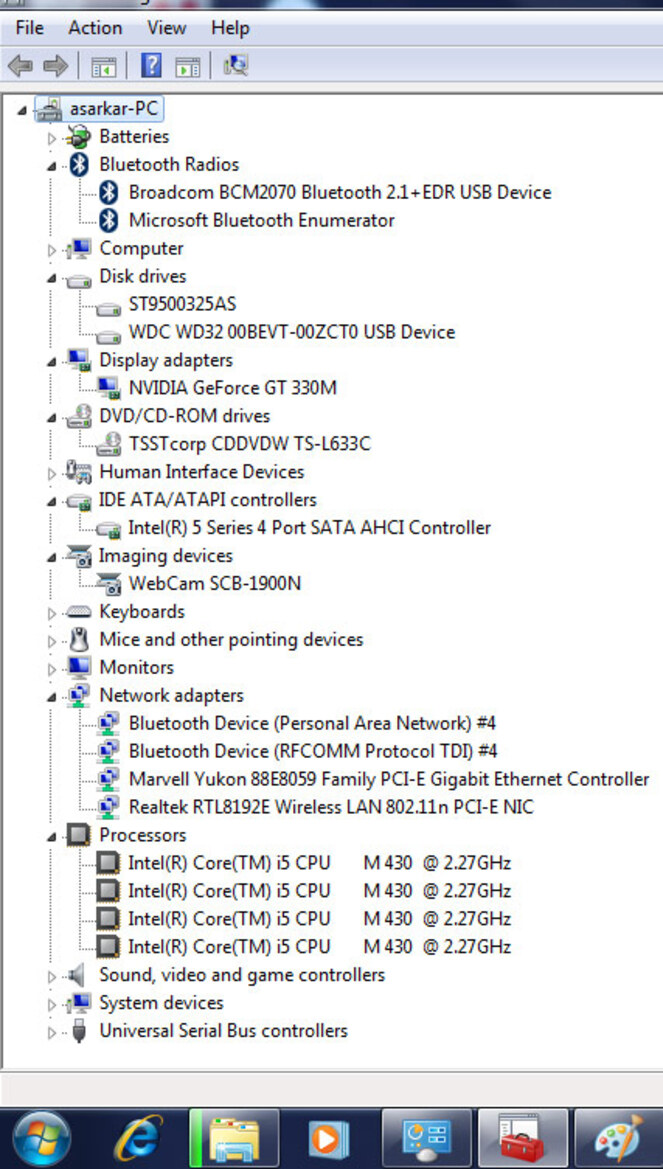Open the Windows Start orb
This screenshot has height=1169, width=663.
(42, 1139)
